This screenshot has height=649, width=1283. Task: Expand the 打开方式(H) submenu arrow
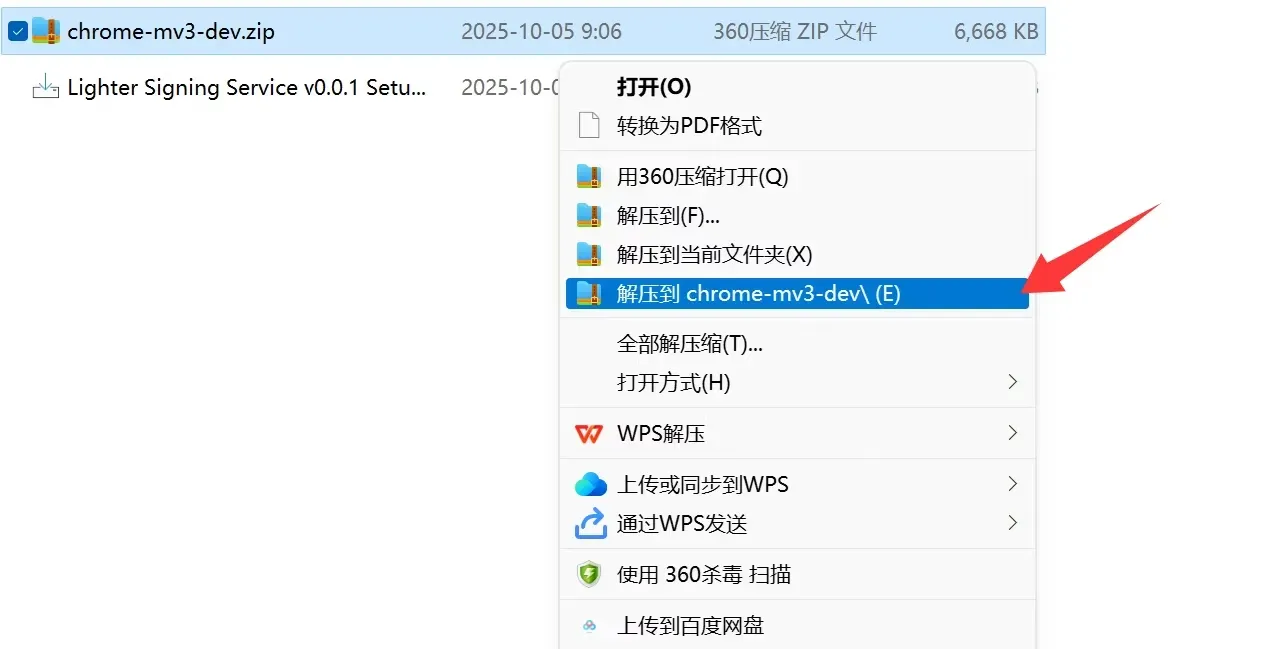point(1012,382)
